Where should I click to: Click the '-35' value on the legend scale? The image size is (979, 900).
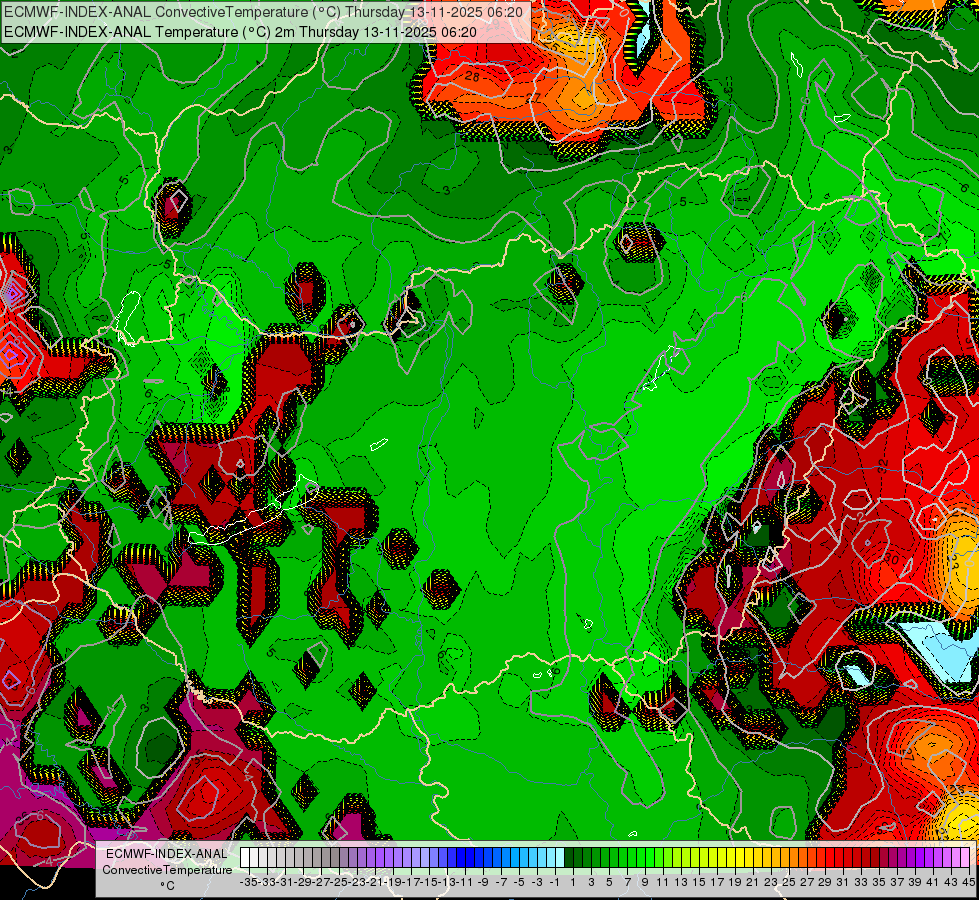[249, 883]
